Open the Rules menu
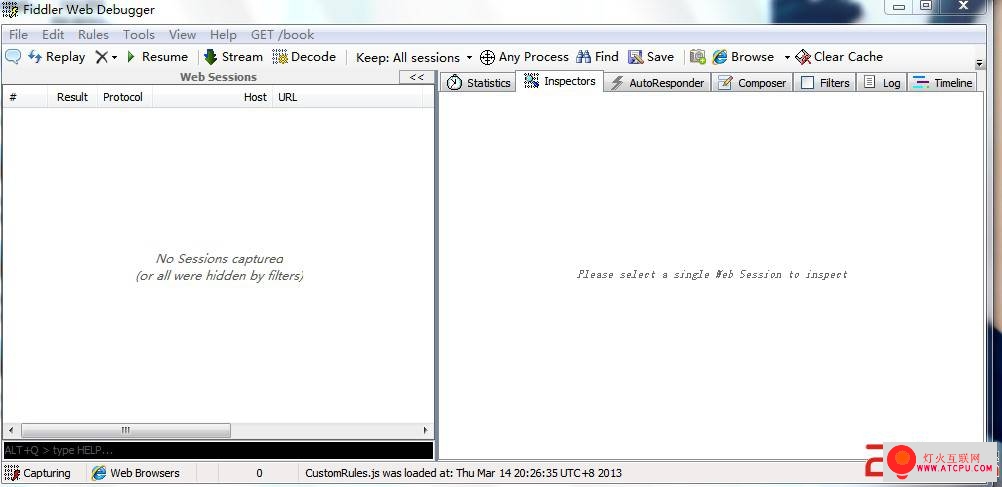The image size is (1002, 487). pos(93,35)
